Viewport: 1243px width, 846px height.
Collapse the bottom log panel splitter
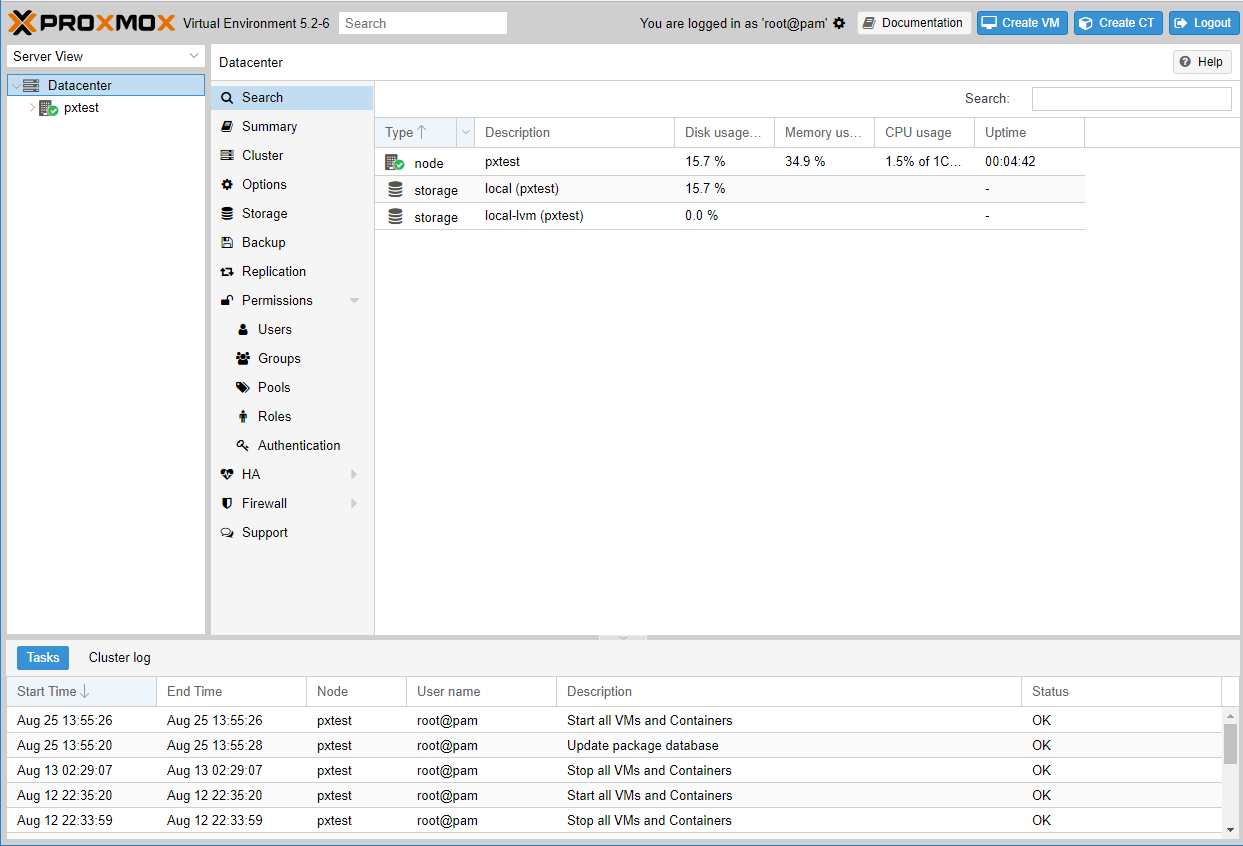[x=622, y=637]
